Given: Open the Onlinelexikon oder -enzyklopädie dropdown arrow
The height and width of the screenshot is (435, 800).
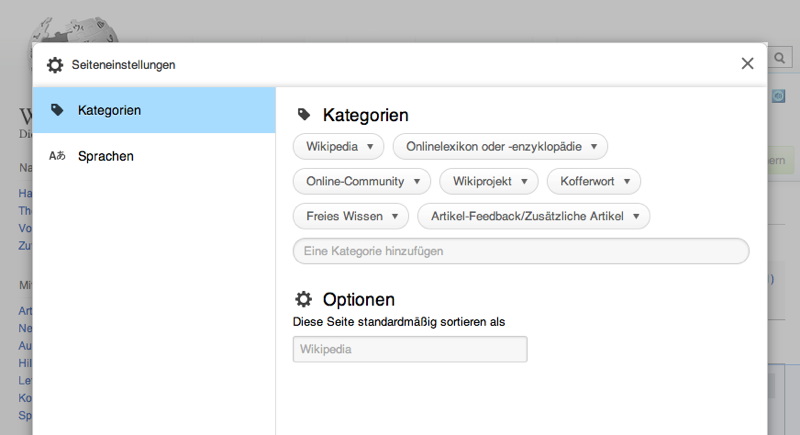Looking at the screenshot, I should tap(594, 147).
